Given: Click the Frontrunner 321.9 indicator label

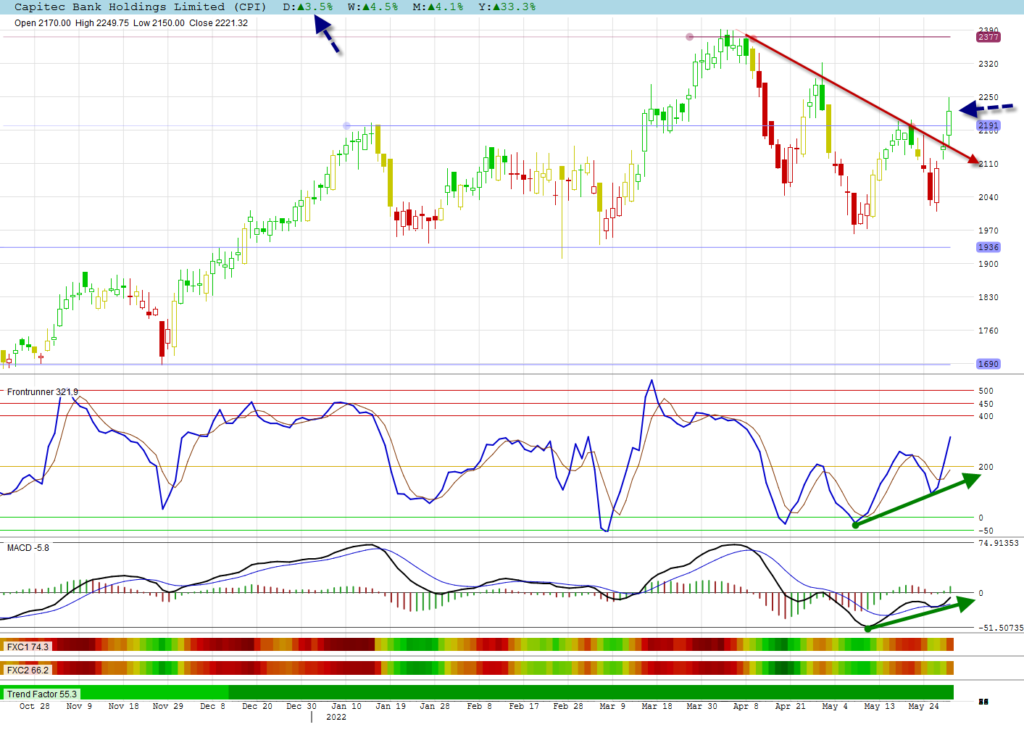Looking at the screenshot, I should pos(42,392).
